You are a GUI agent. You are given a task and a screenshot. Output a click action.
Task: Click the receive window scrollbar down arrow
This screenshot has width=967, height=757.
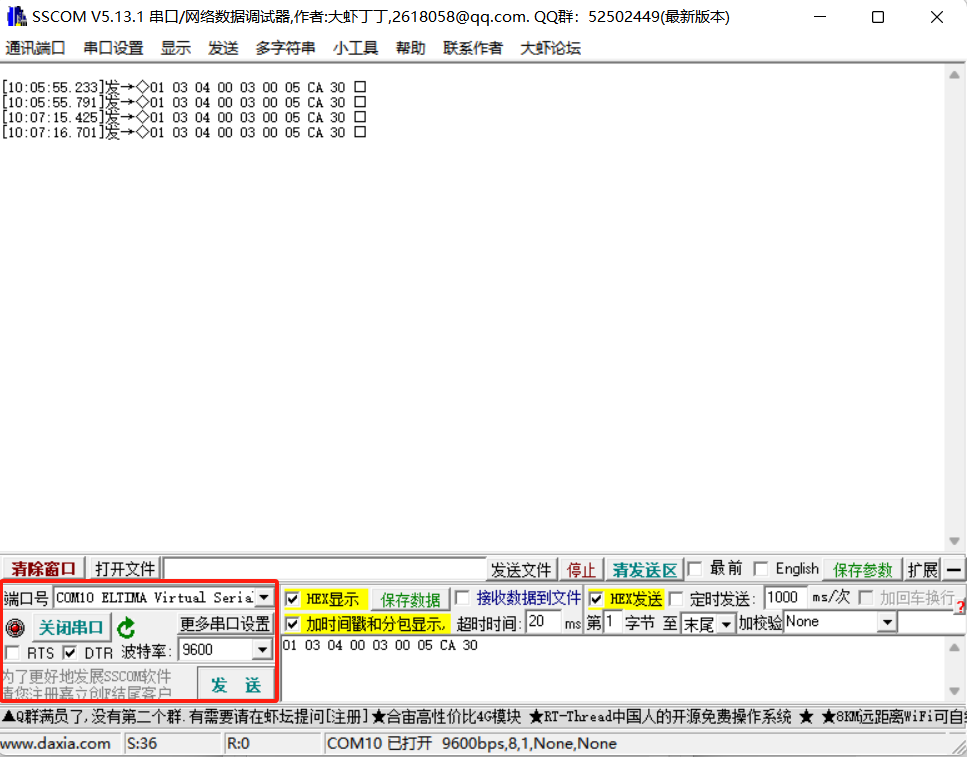pos(954,541)
